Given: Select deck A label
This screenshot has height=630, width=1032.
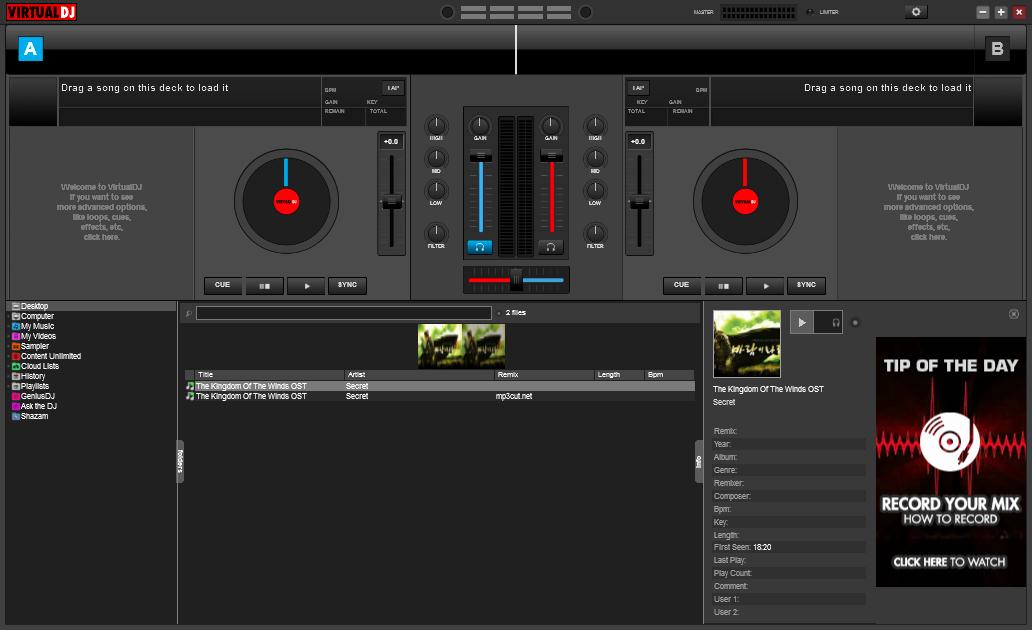Looking at the screenshot, I should [30, 48].
